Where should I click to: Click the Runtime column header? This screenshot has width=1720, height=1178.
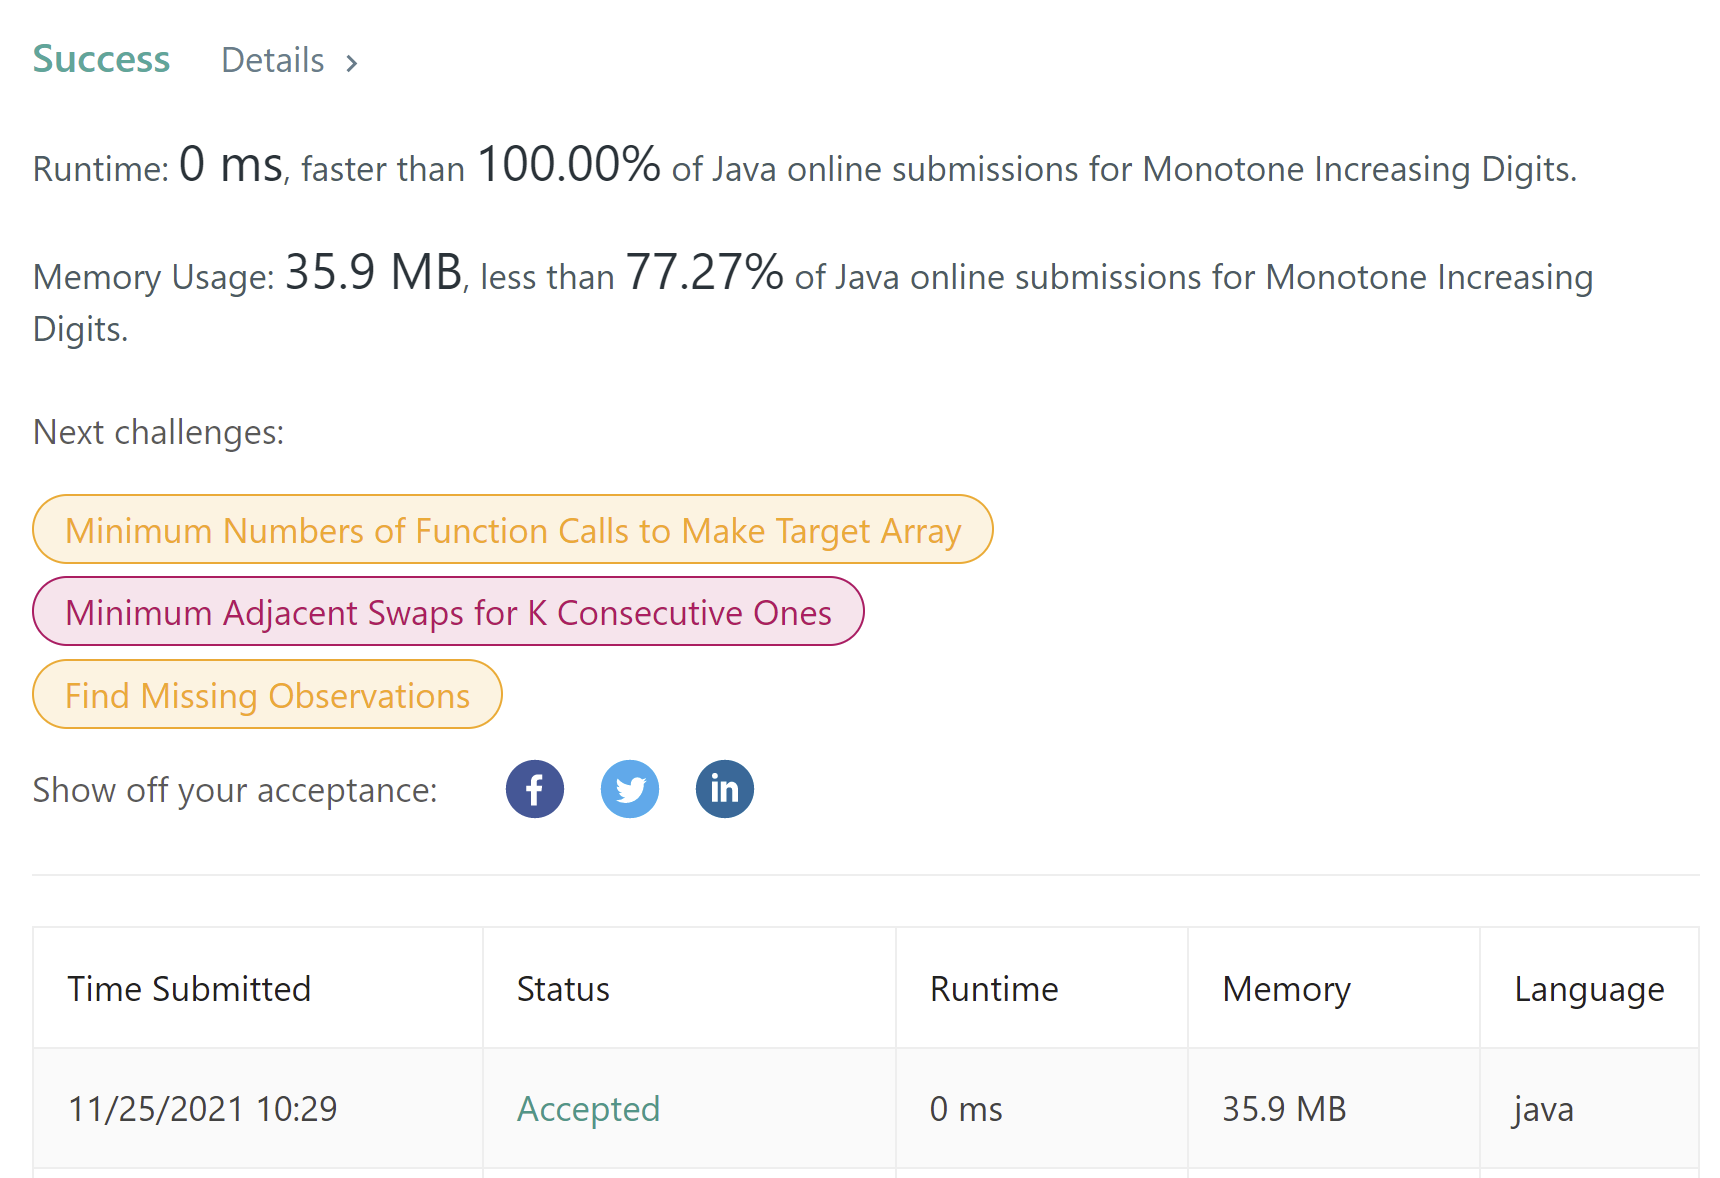tap(994, 989)
